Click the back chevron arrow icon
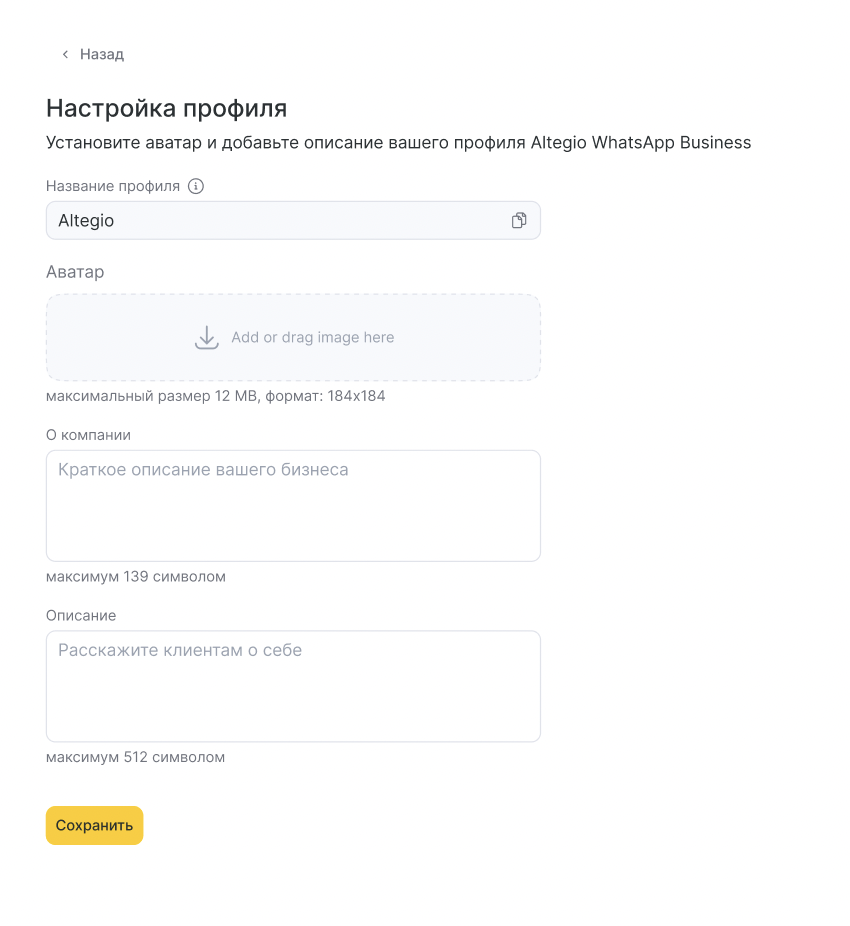 click(x=65, y=54)
